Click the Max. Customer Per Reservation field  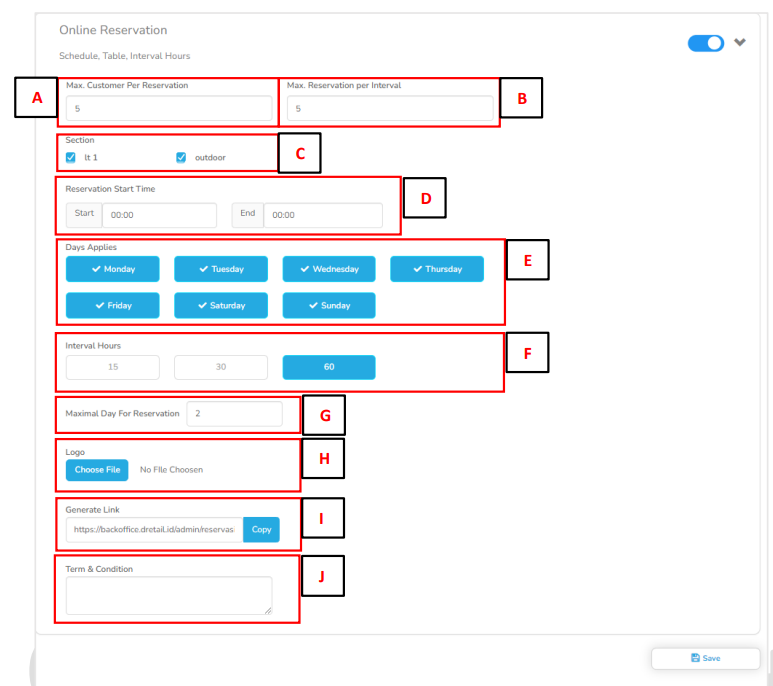167,108
